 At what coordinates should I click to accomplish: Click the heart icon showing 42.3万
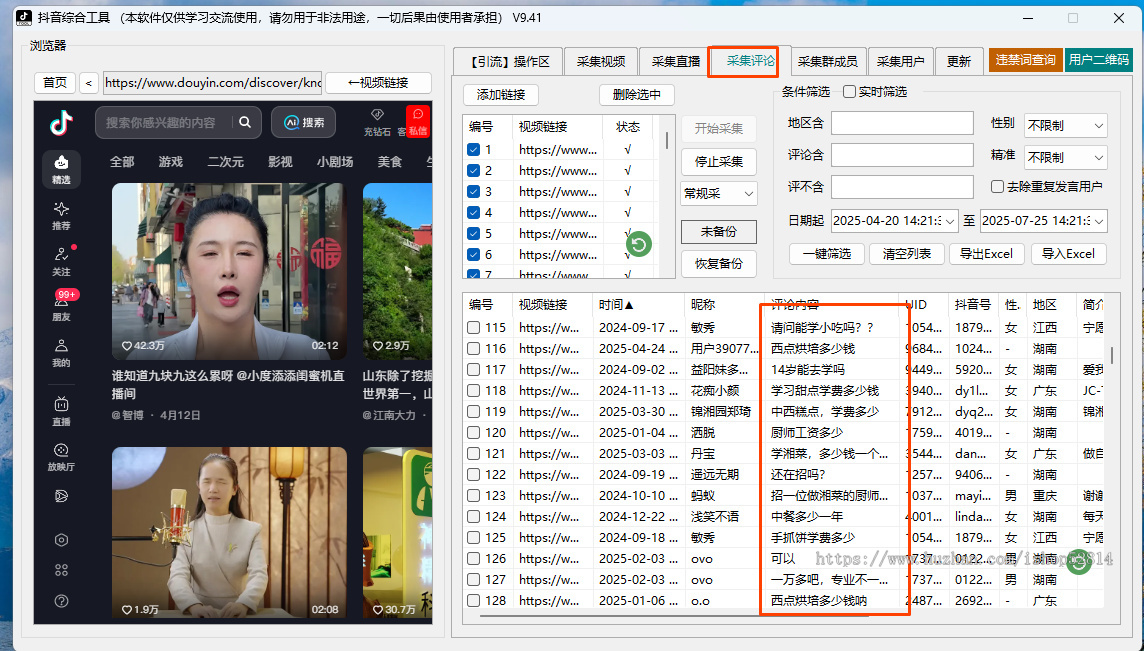click(127, 346)
